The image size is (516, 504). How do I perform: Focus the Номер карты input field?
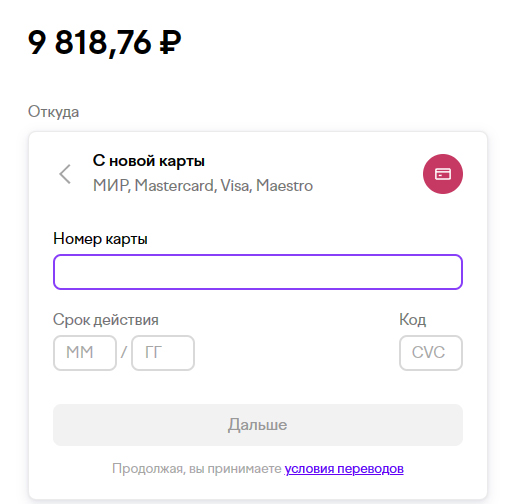point(258,272)
